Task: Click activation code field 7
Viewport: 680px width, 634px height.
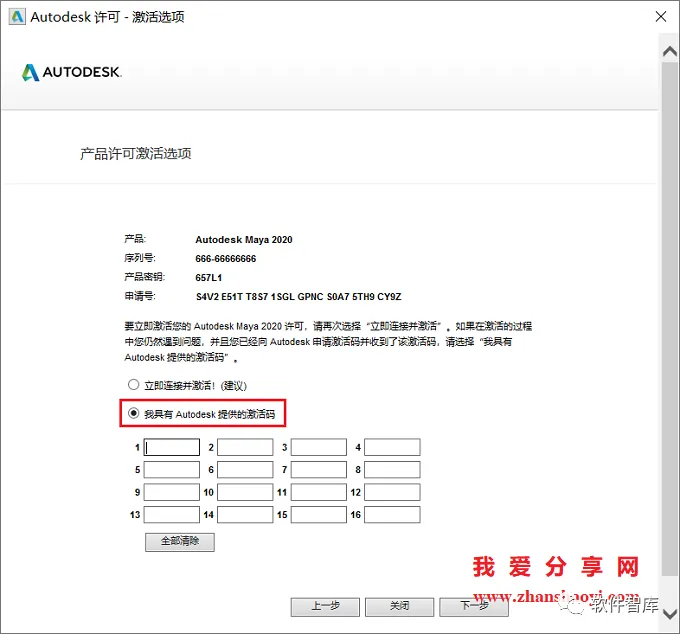Action: [319, 470]
